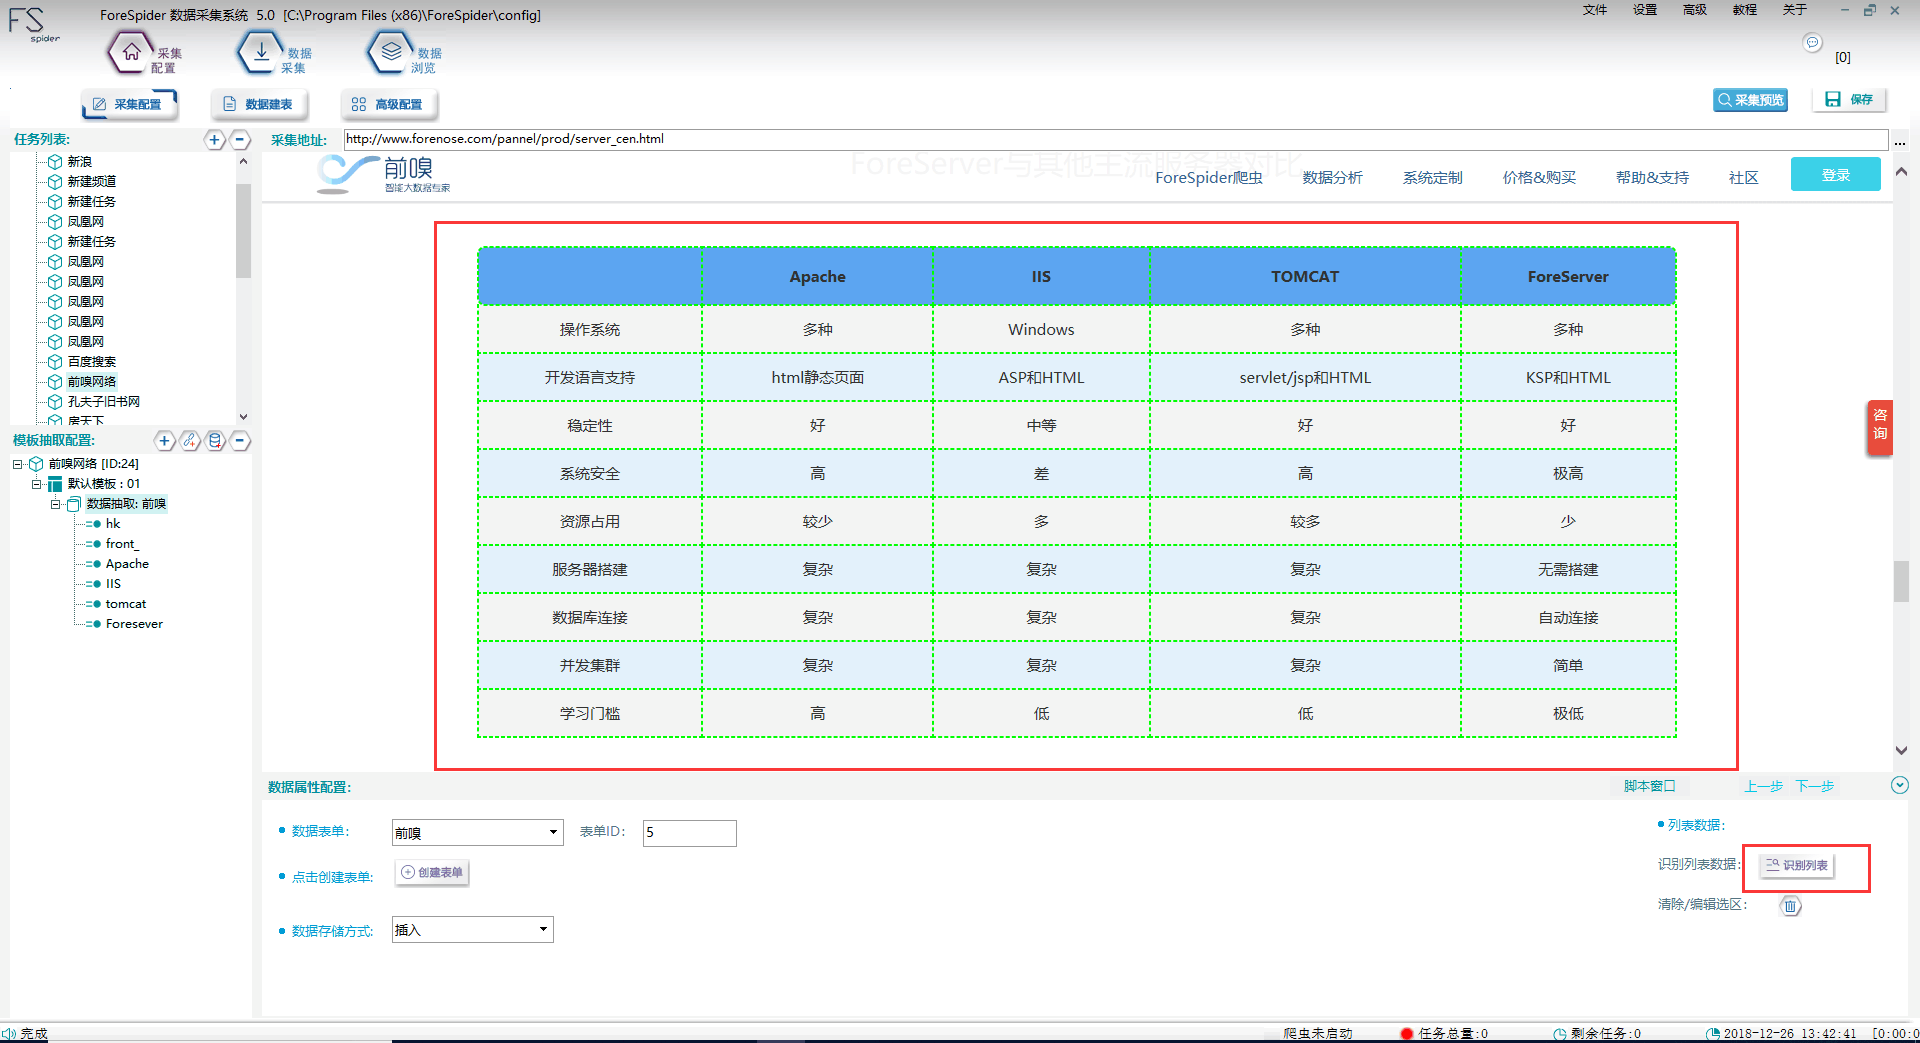The width and height of the screenshot is (1920, 1043).
Task: Click the 创建表单 button
Action: point(433,873)
